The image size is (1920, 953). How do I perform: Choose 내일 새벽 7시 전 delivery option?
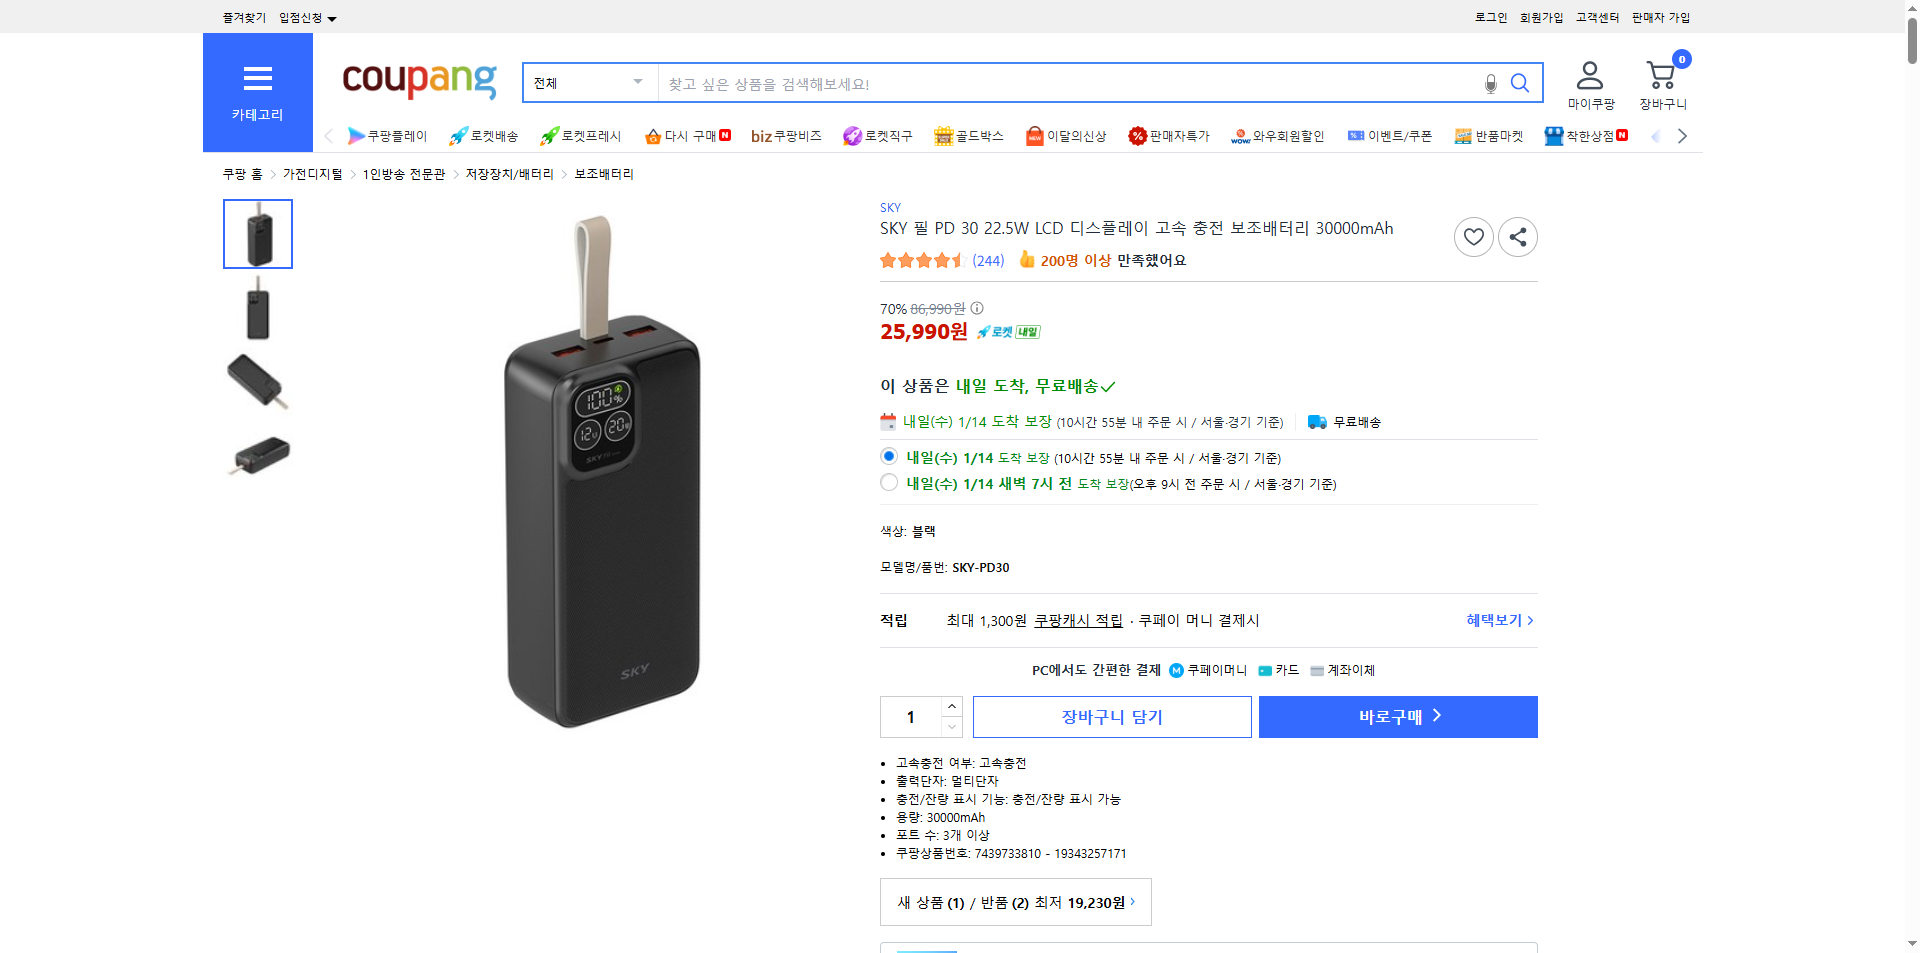888,482
